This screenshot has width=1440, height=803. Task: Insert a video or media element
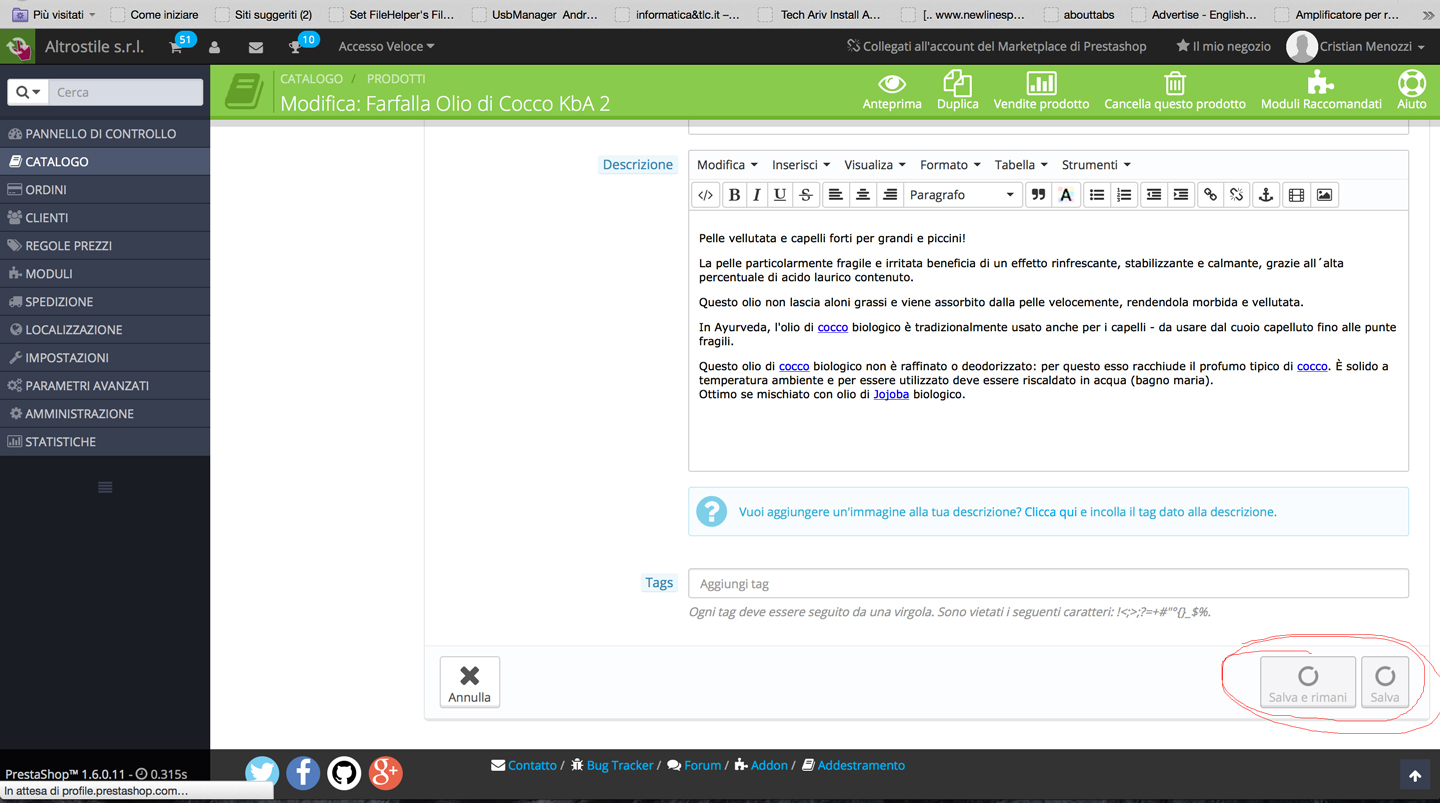1296,195
